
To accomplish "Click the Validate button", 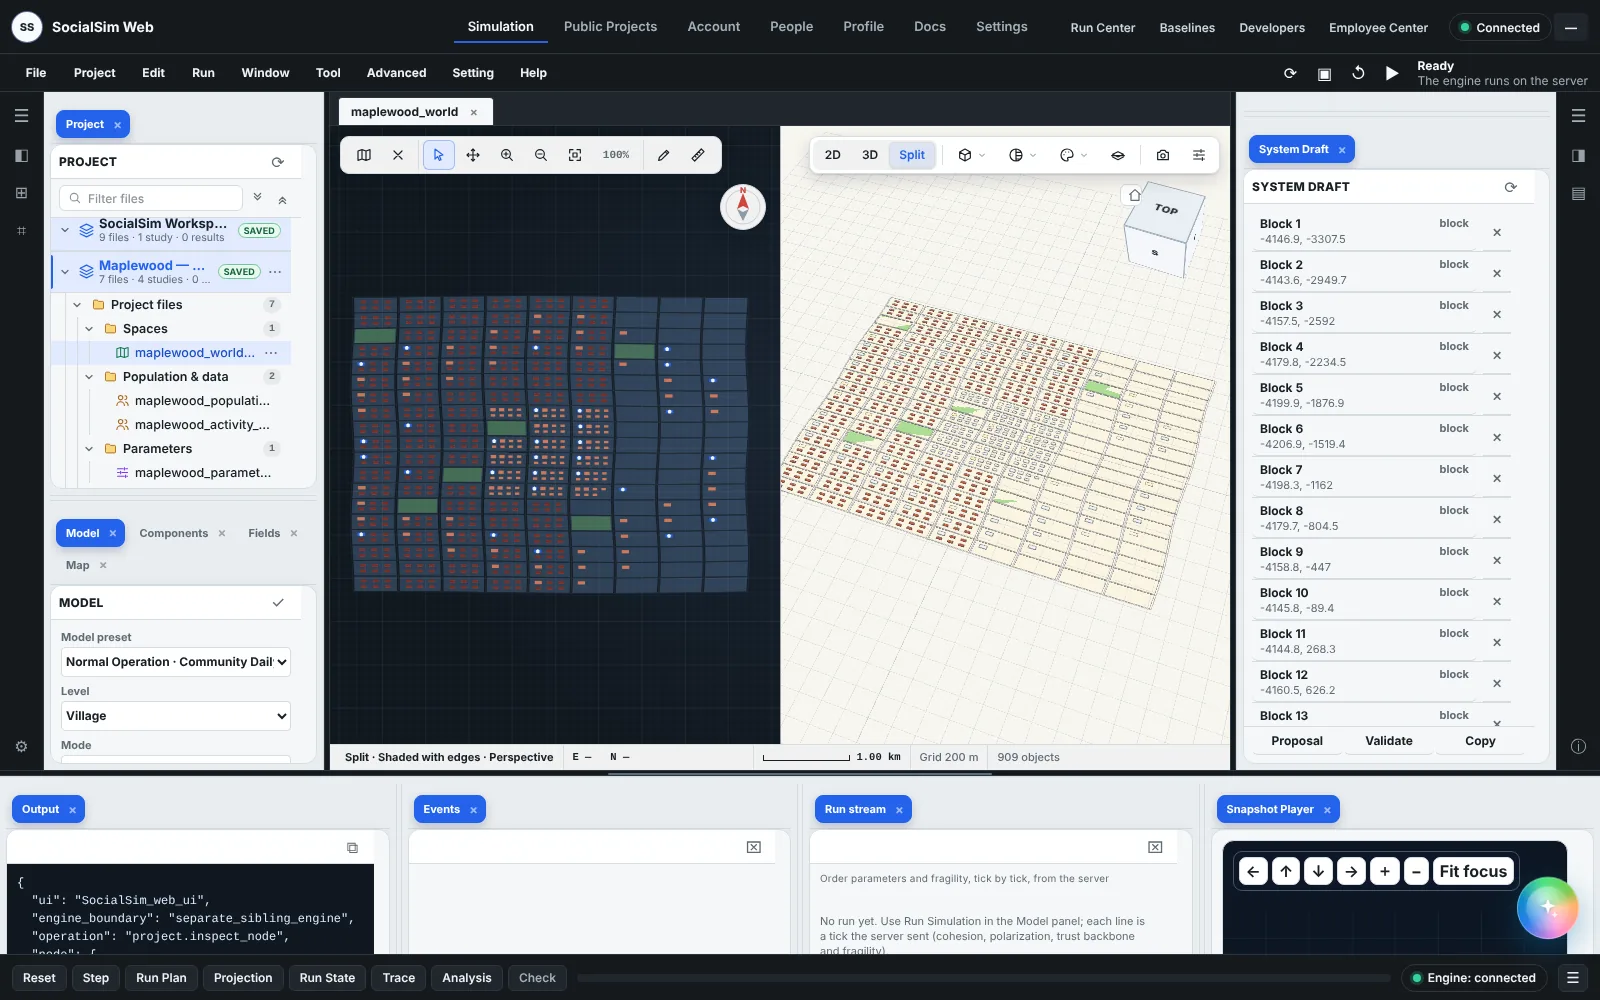I will click(x=1389, y=741).
